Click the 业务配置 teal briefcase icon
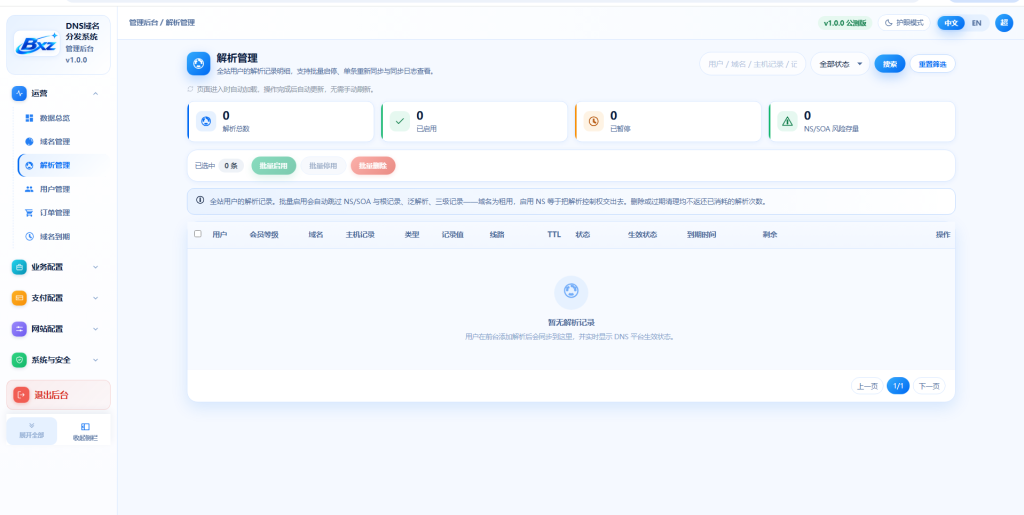The image size is (1024, 515). click(20, 267)
